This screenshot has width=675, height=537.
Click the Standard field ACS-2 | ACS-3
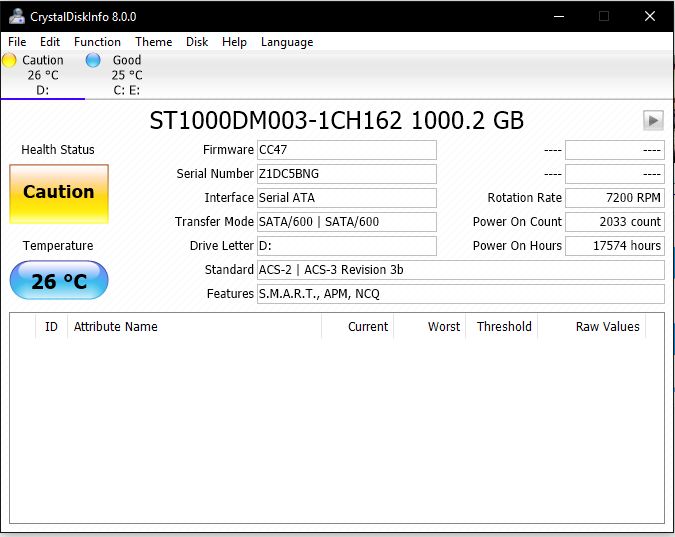pos(461,270)
